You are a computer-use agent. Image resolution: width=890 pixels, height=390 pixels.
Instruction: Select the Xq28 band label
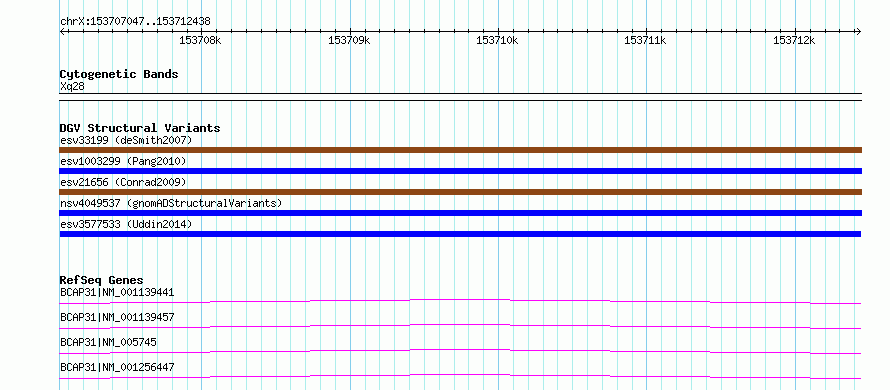72,87
